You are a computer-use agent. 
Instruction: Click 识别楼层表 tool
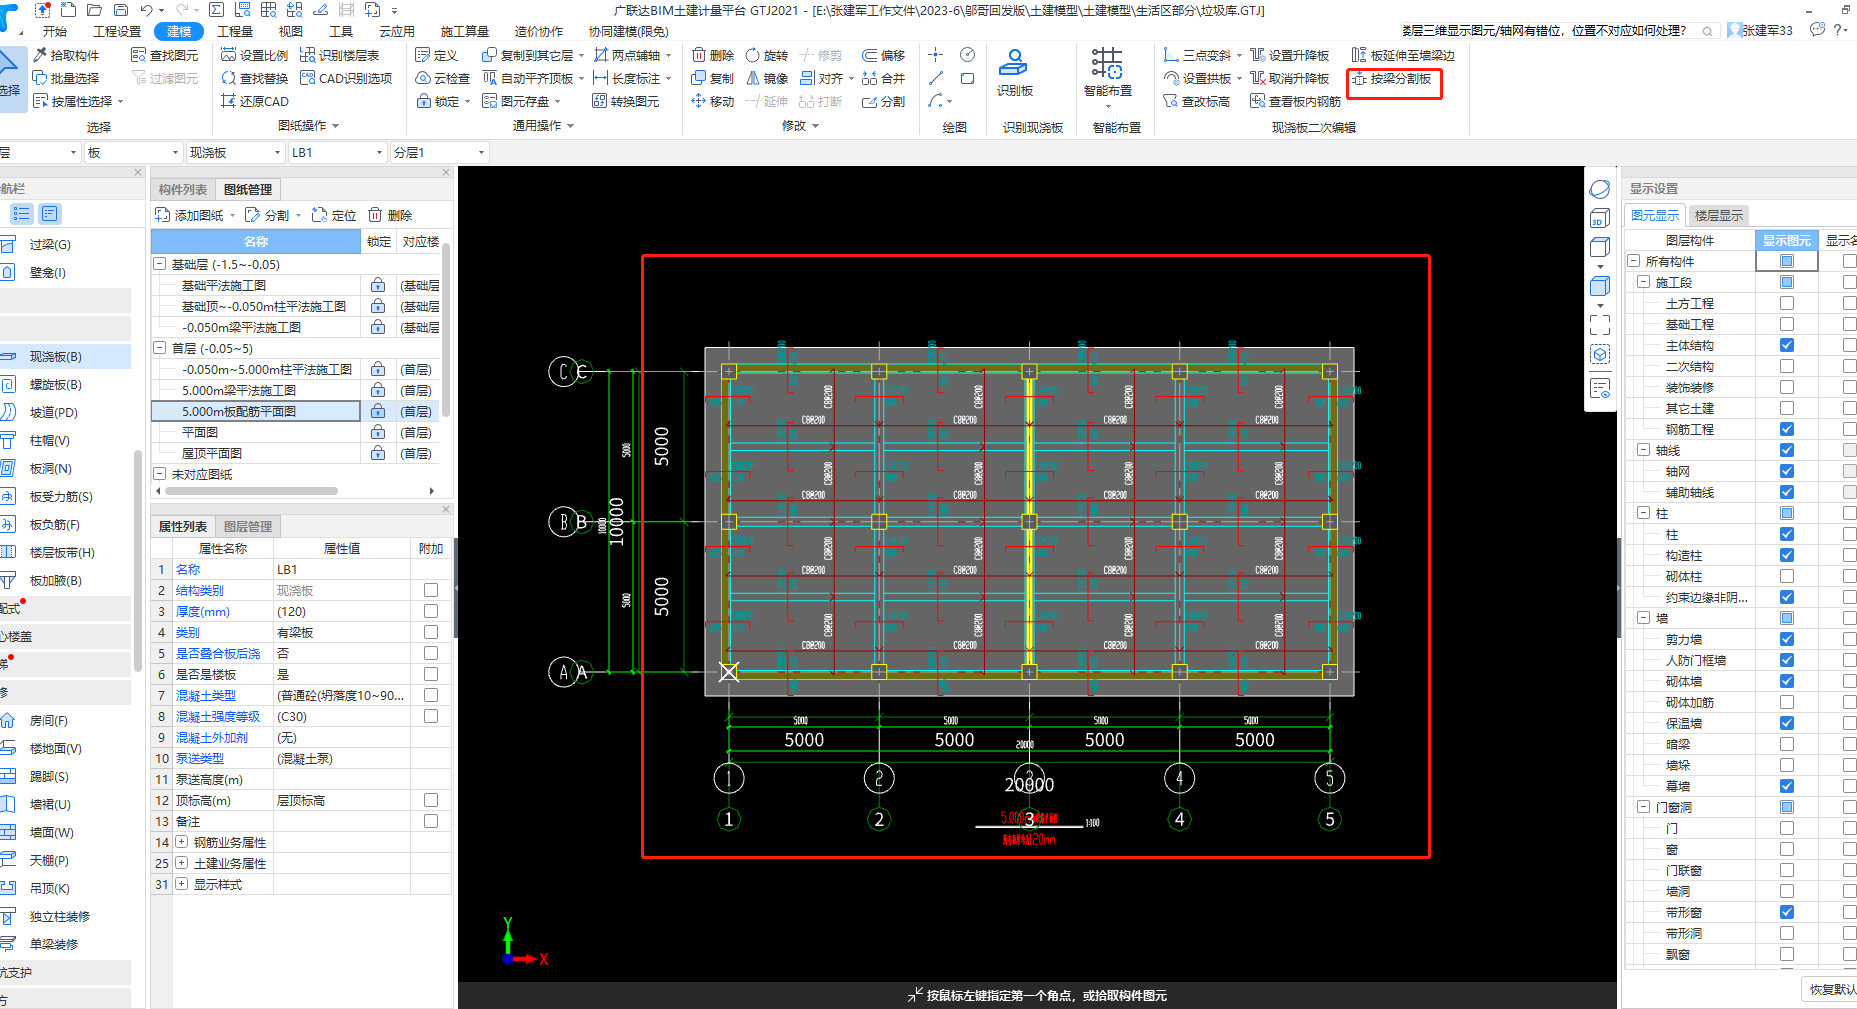click(x=339, y=55)
